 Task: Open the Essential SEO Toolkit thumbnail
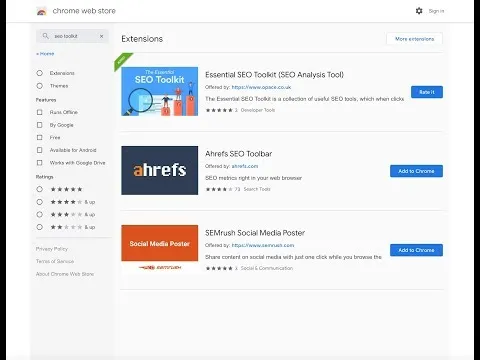160,91
